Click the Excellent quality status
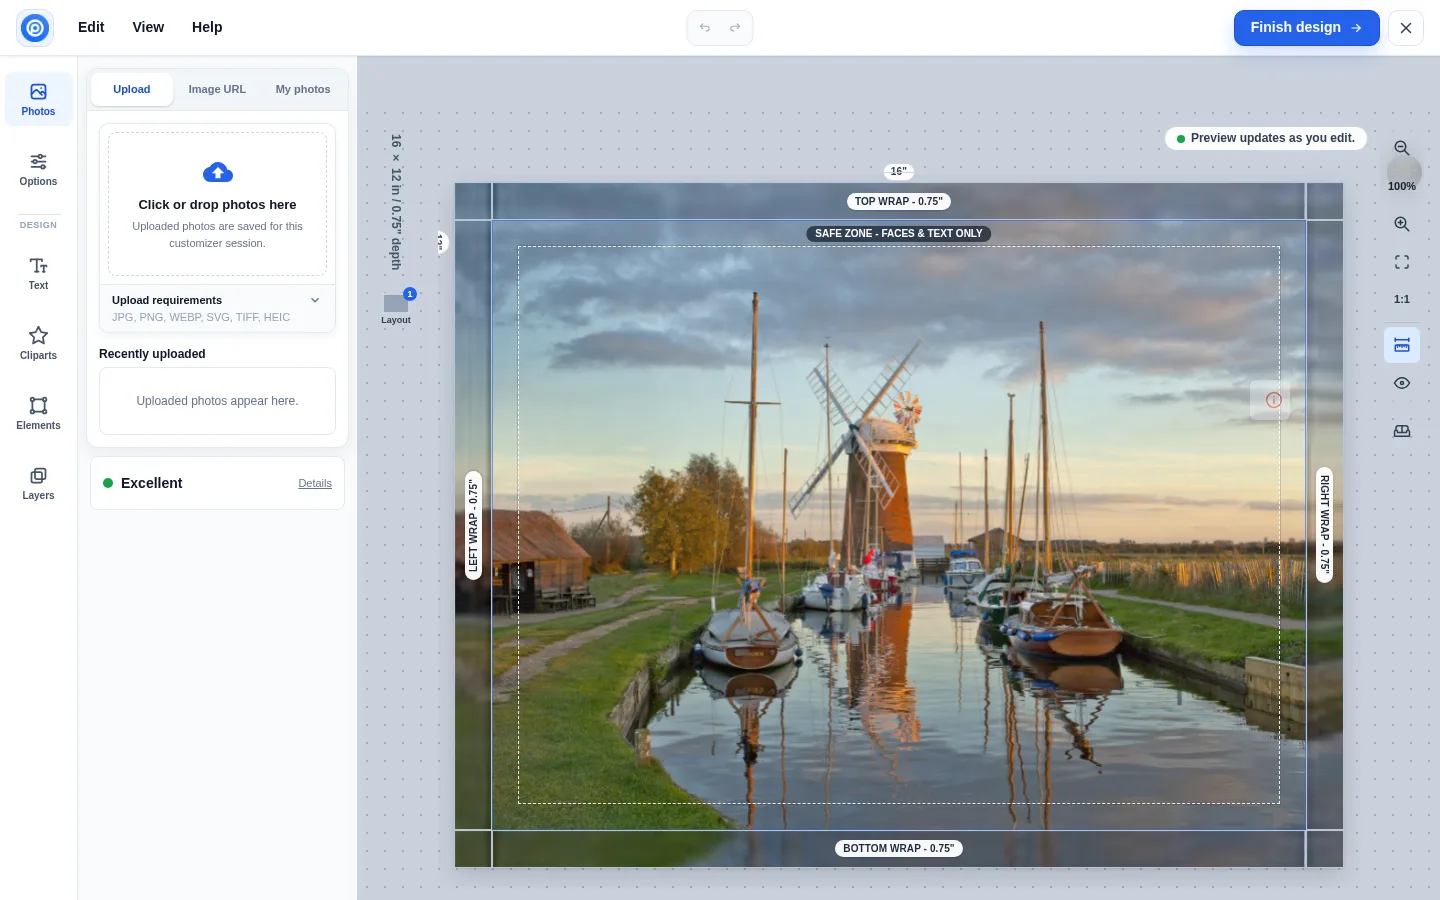The image size is (1440, 900). coord(142,483)
